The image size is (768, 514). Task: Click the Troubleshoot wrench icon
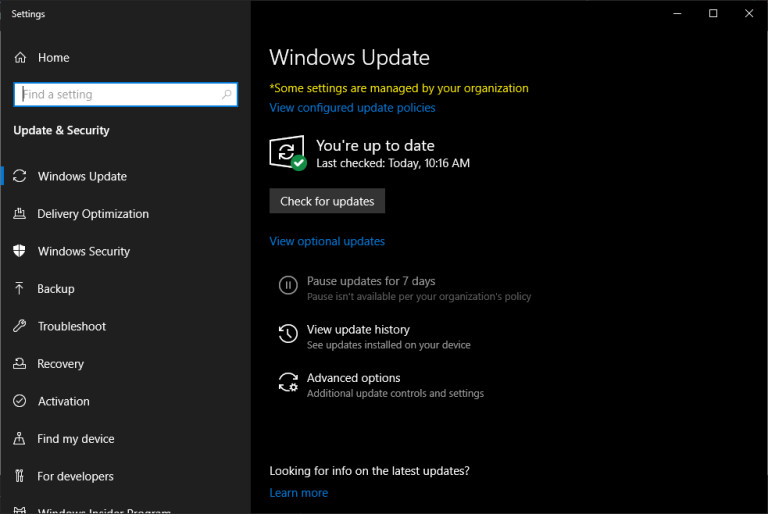[x=19, y=326]
